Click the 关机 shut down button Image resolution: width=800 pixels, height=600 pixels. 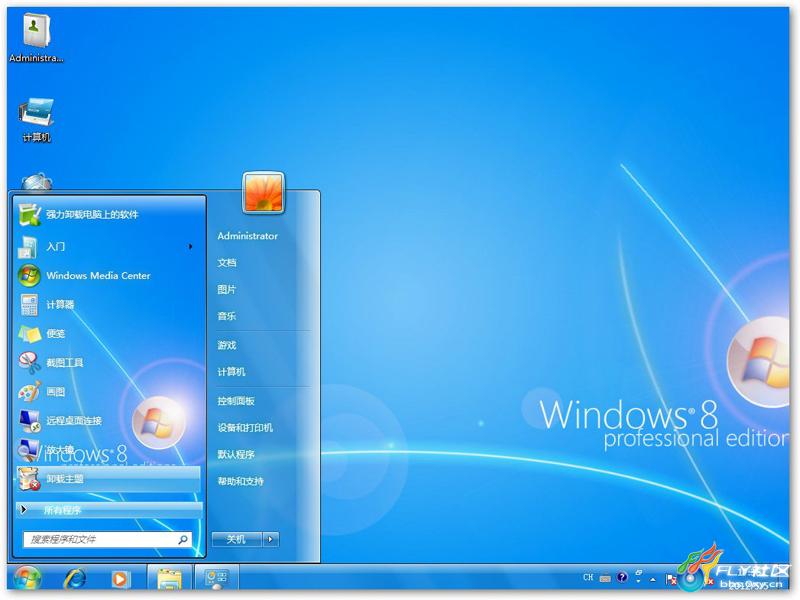point(237,539)
